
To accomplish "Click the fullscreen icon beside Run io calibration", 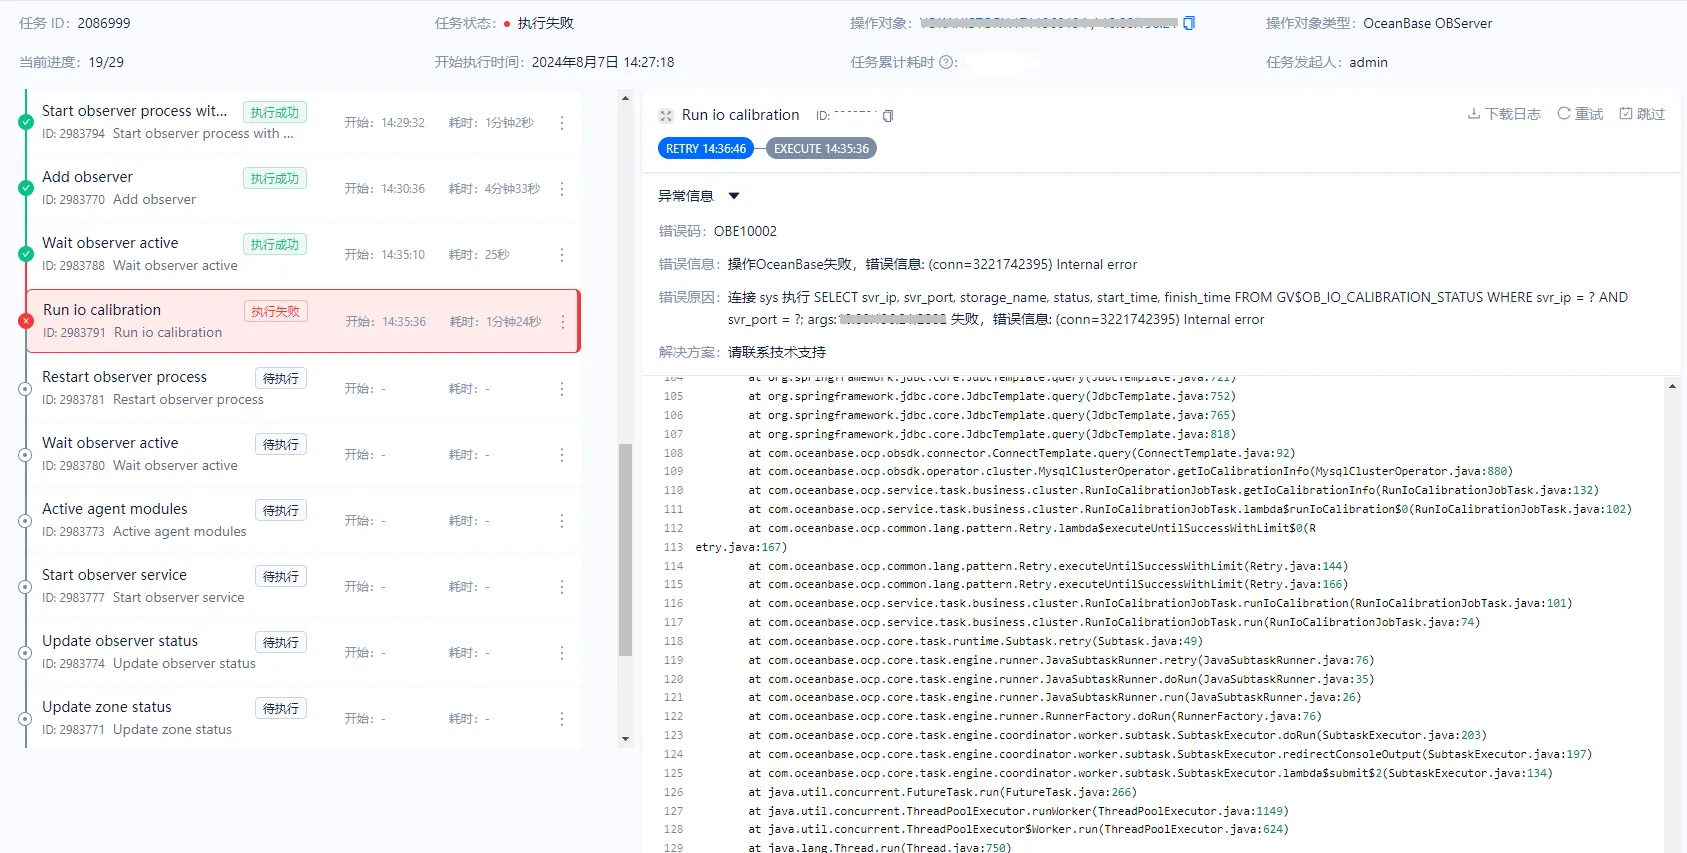I will tap(666, 116).
